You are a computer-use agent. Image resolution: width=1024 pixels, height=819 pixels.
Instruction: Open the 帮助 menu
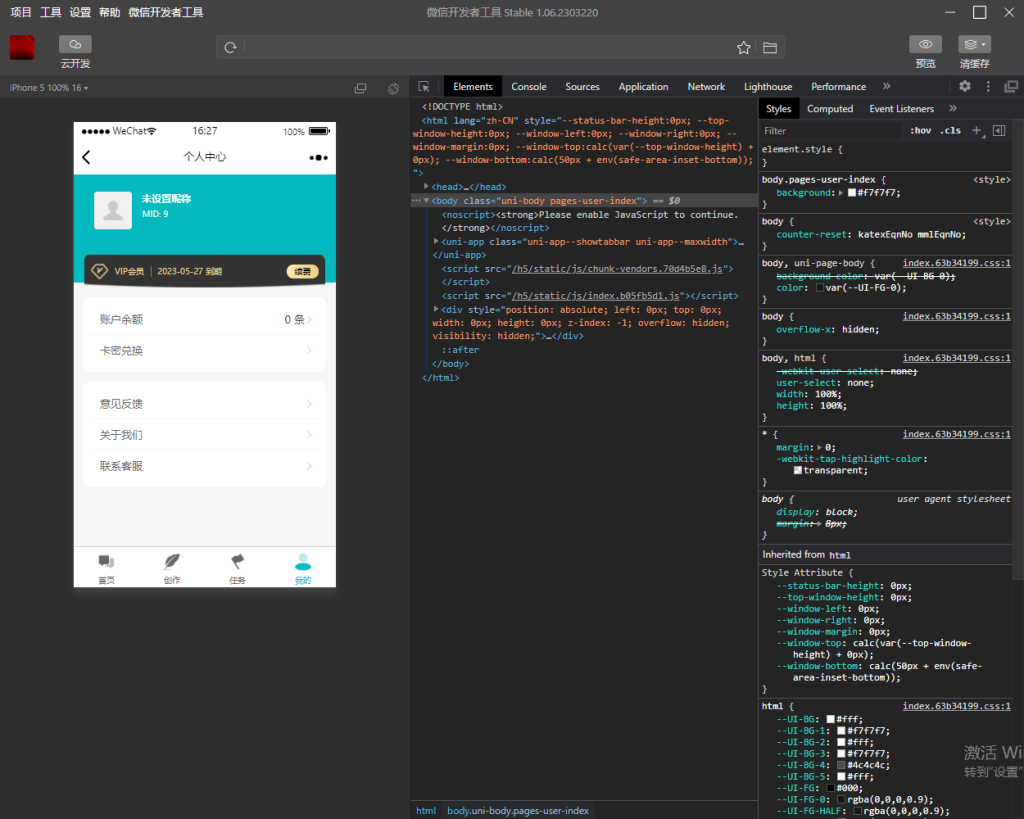click(110, 12)
